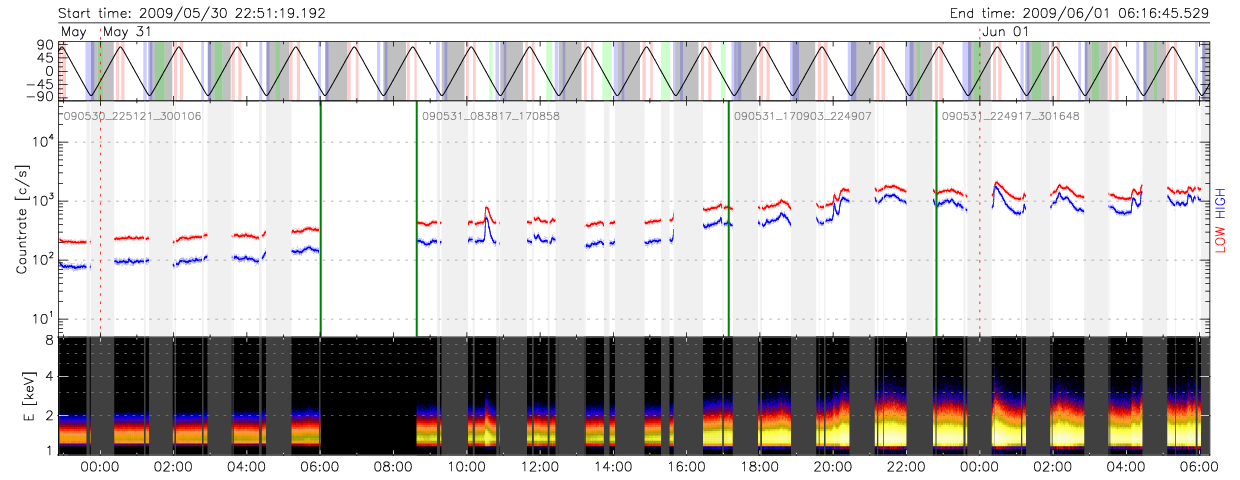Screen dimensions: 1240x480
Task: Select observation label 090531_083817_170858
Action: [490, 116]
